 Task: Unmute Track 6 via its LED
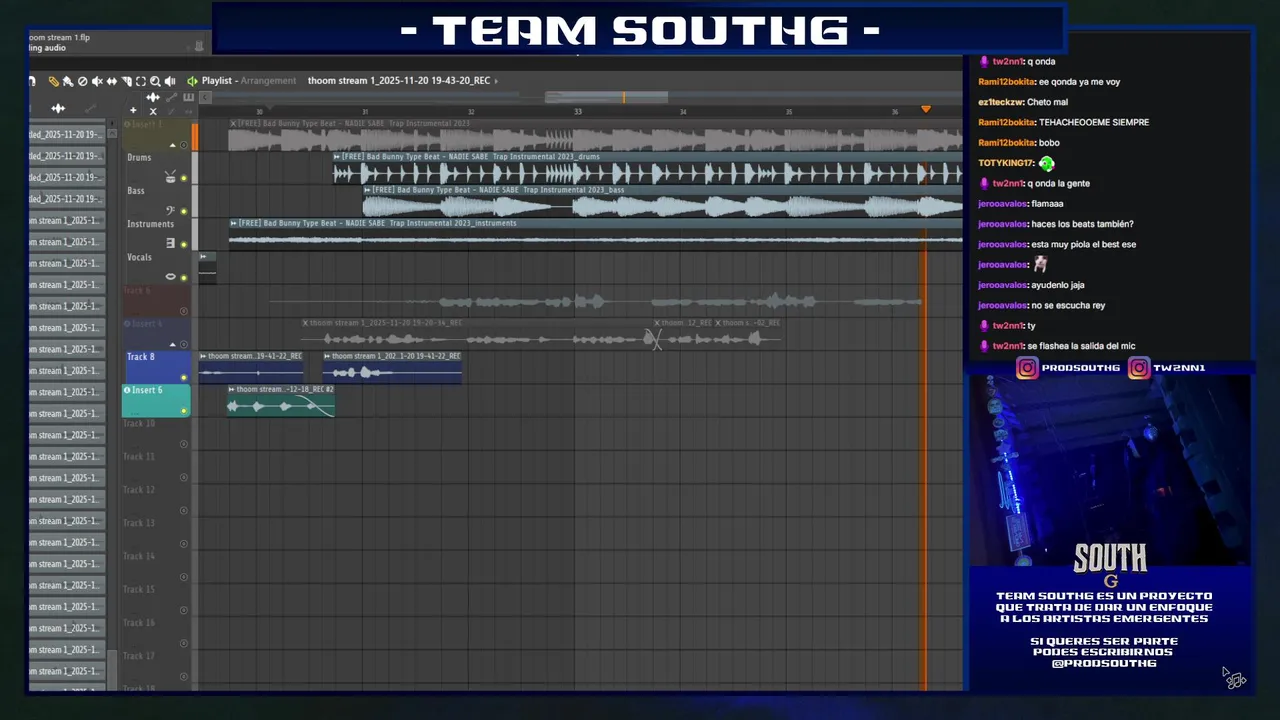[184, 311]
